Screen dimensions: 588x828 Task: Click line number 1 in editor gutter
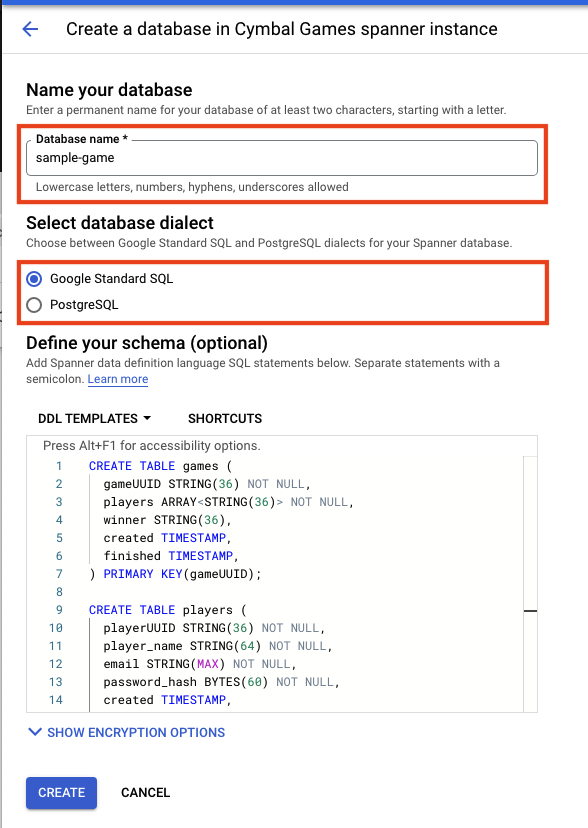click(59, 466)
